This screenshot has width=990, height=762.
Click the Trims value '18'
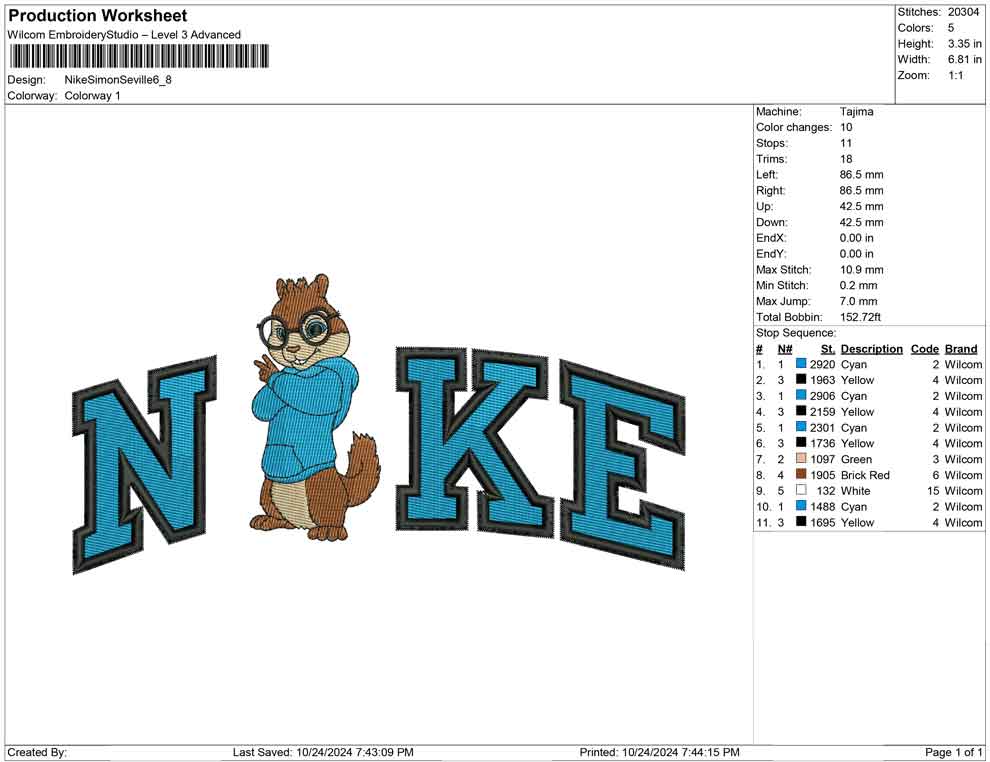(846, 159)
